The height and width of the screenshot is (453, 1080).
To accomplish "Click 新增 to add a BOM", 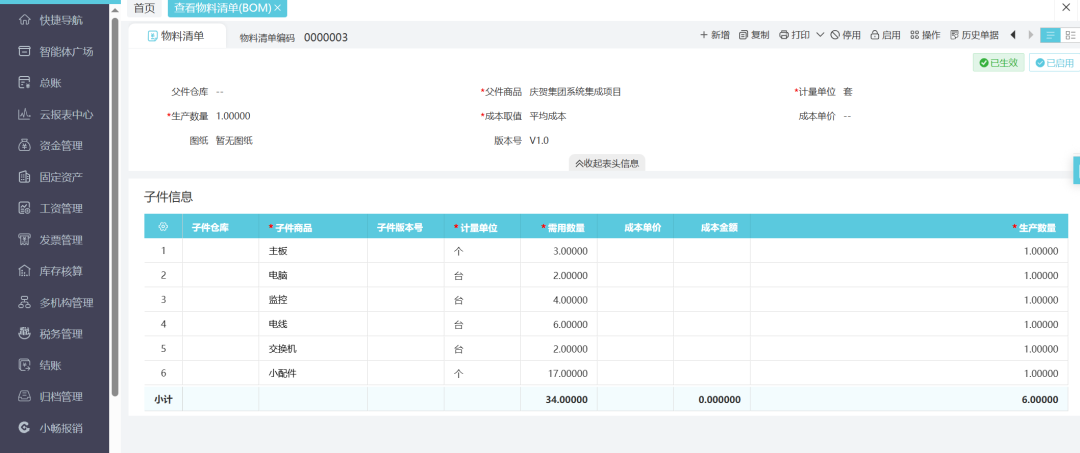I will (x=714, y=34).
